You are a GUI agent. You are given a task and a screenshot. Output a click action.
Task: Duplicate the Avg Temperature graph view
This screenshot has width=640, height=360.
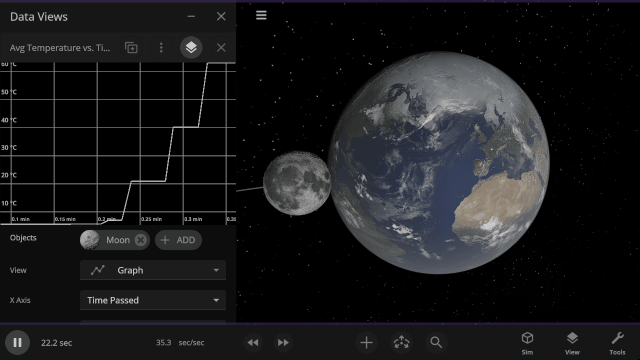131,48
